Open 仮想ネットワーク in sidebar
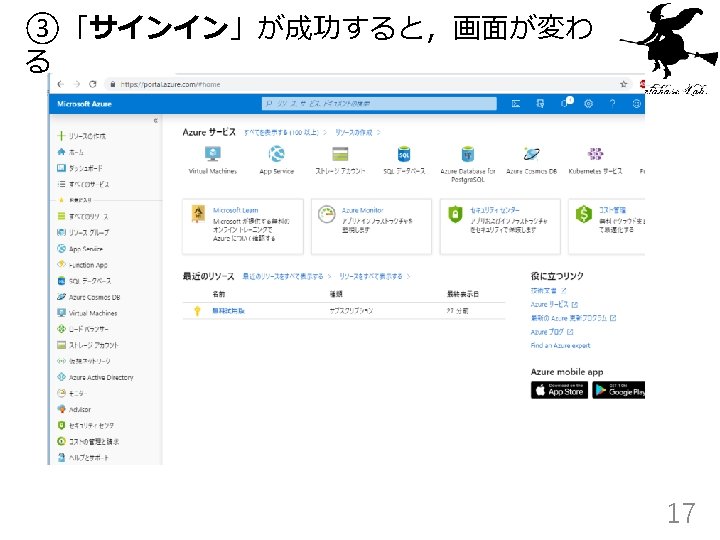Screen dimensions: 720x540 coord(84,361)
